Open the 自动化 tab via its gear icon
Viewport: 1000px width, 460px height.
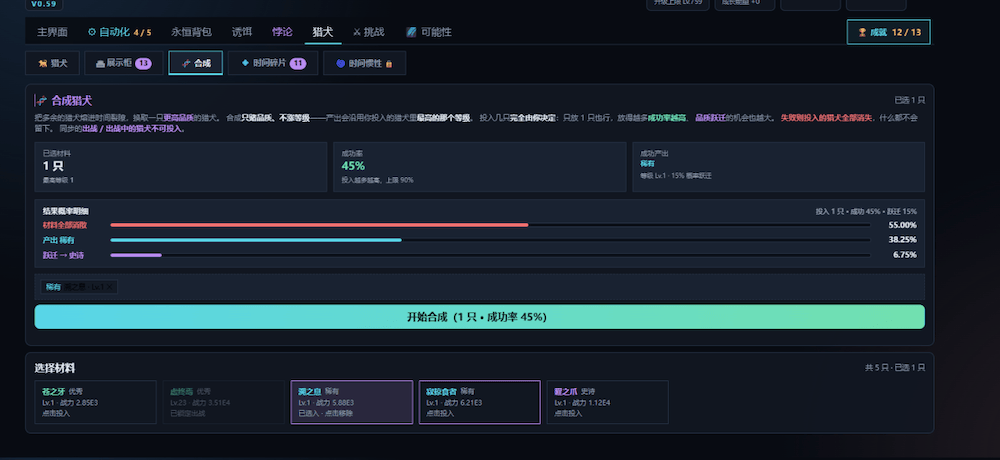[92, 32]
